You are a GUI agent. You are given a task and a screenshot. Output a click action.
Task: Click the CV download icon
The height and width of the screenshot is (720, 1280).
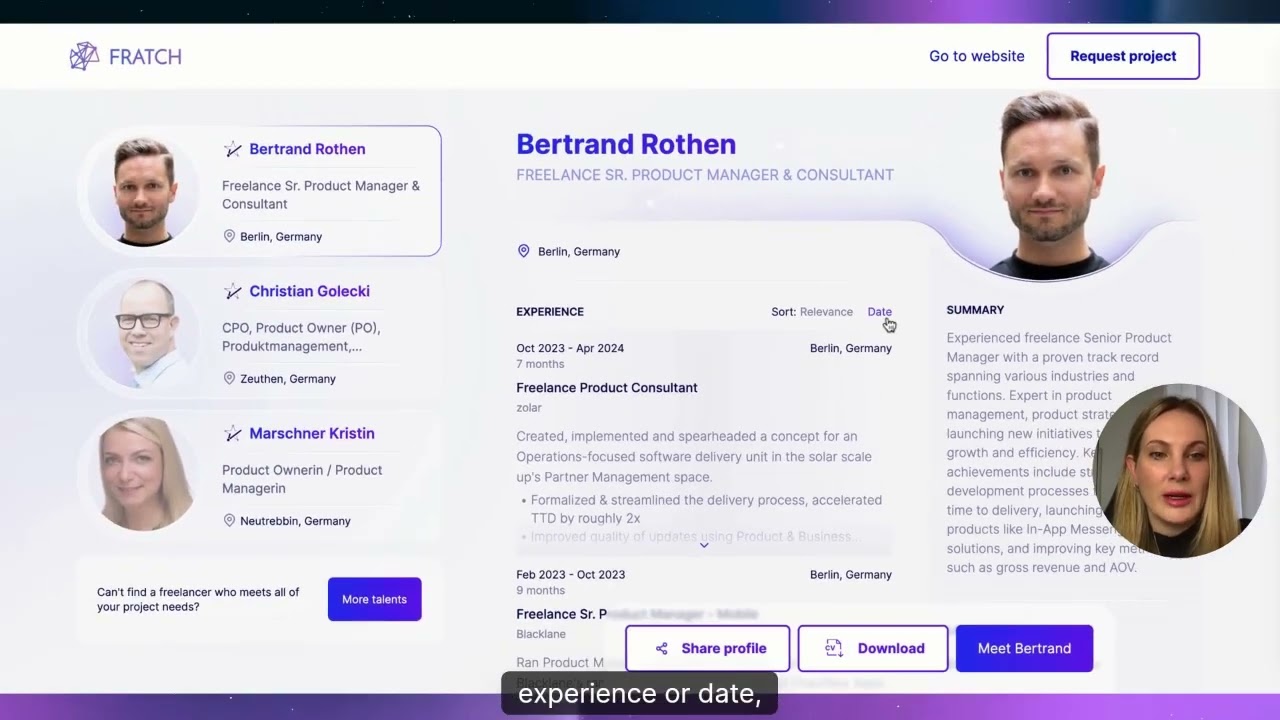tap(834, 648)
